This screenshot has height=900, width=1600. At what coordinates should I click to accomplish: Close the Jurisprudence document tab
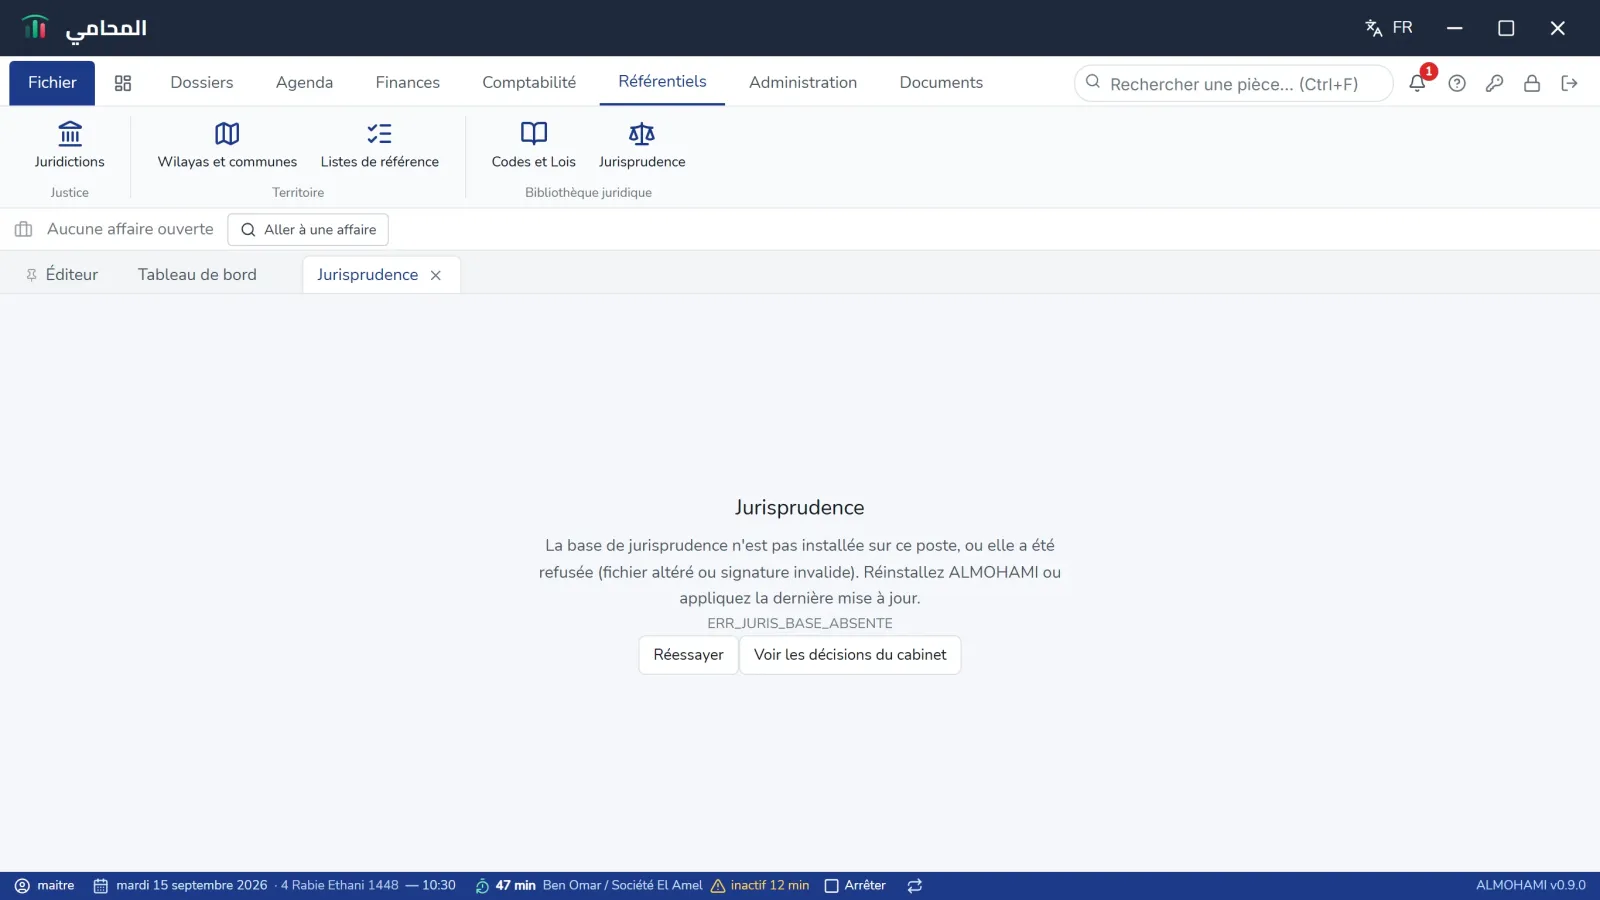click(436, 275)
